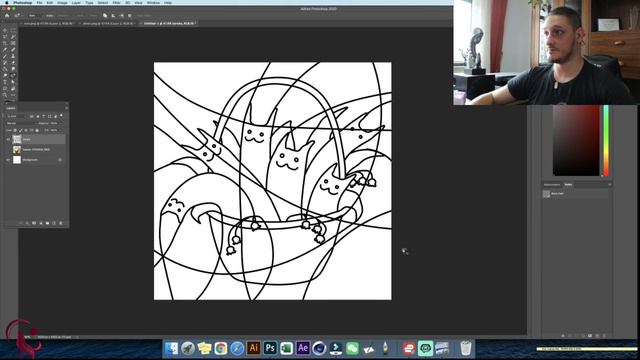Image resolution: width=640 pixels, height=360 pixels.
Task: Create a new layer in Layers panel
Action: 54,223
